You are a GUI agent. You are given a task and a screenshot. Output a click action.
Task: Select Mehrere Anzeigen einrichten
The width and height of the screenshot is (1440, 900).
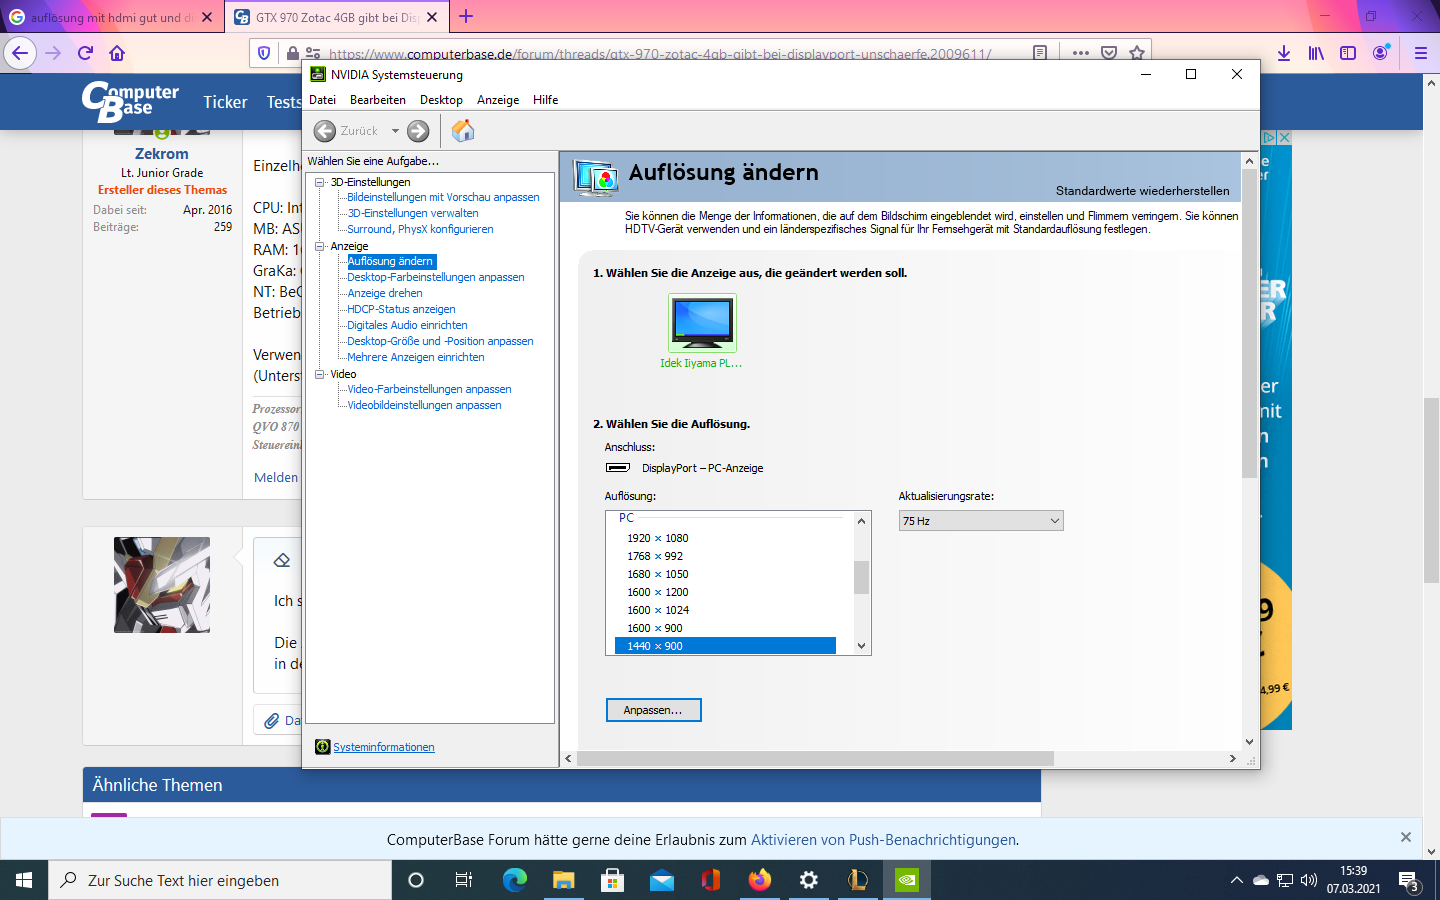tap(416, 357)
